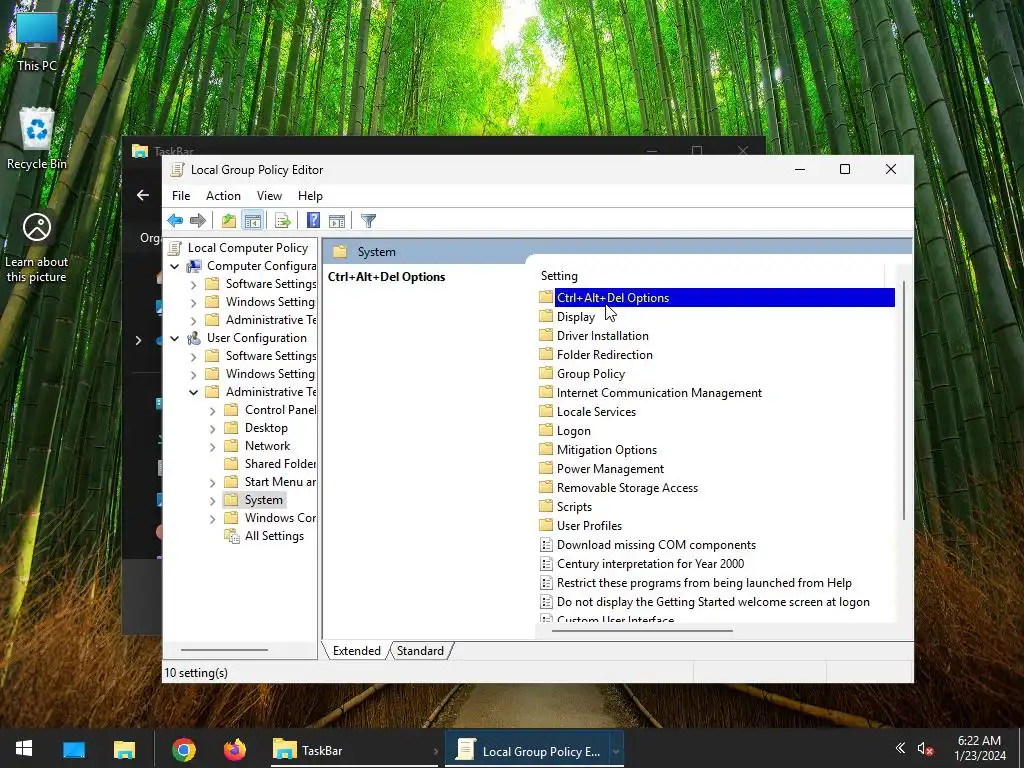Viewport: 1024px width, 768px height.
Task: Click the muted volume tray icon
Action: point(925,749)
